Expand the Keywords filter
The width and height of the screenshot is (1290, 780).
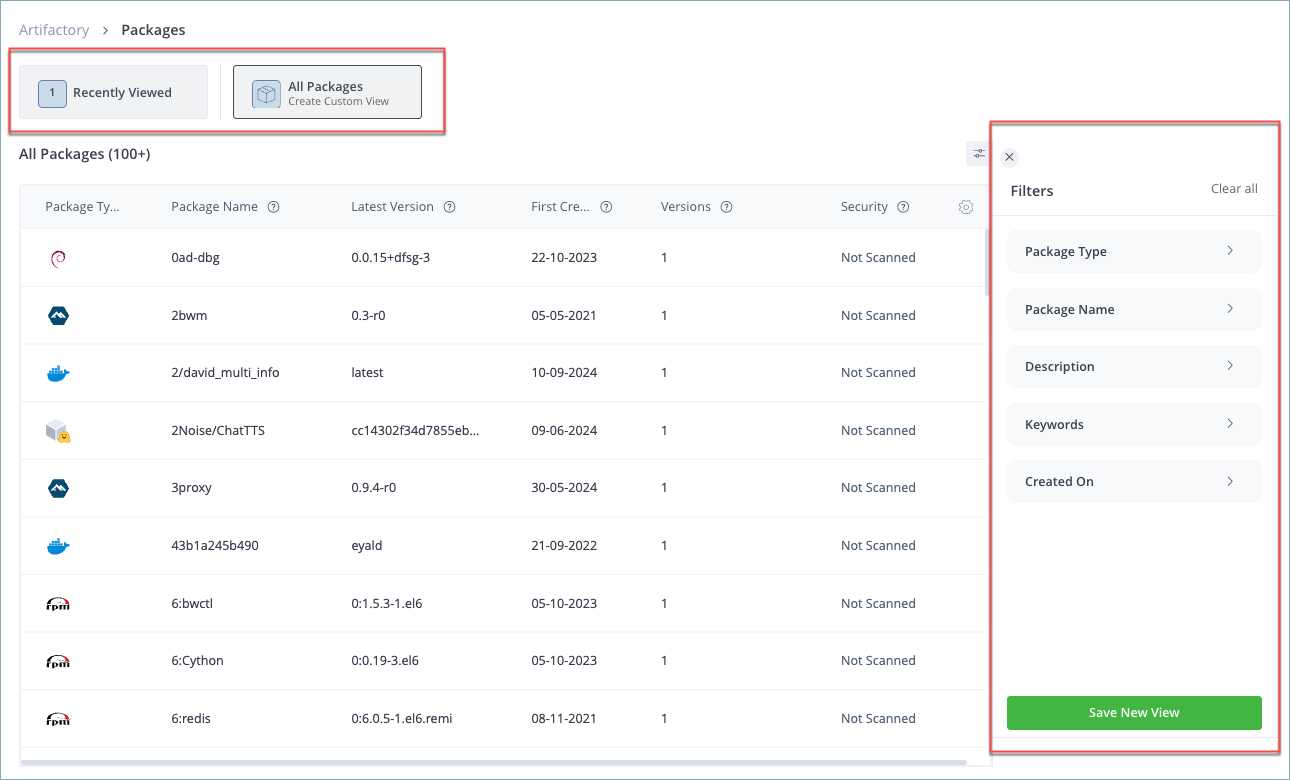pos(1133,424)
